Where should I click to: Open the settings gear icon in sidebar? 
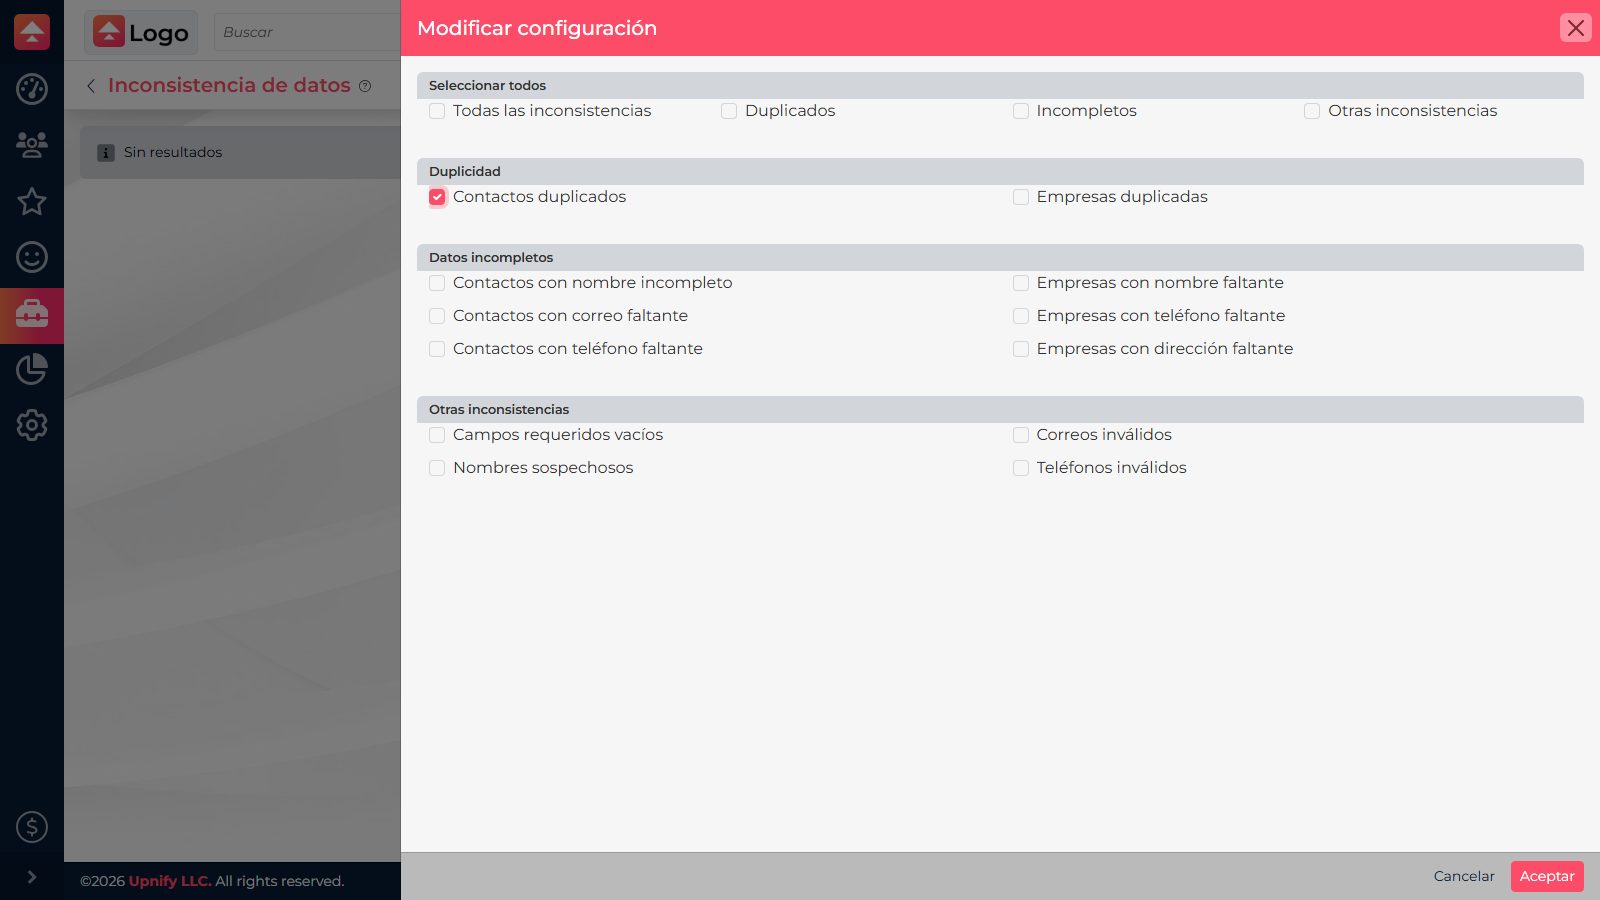(32, 425)
